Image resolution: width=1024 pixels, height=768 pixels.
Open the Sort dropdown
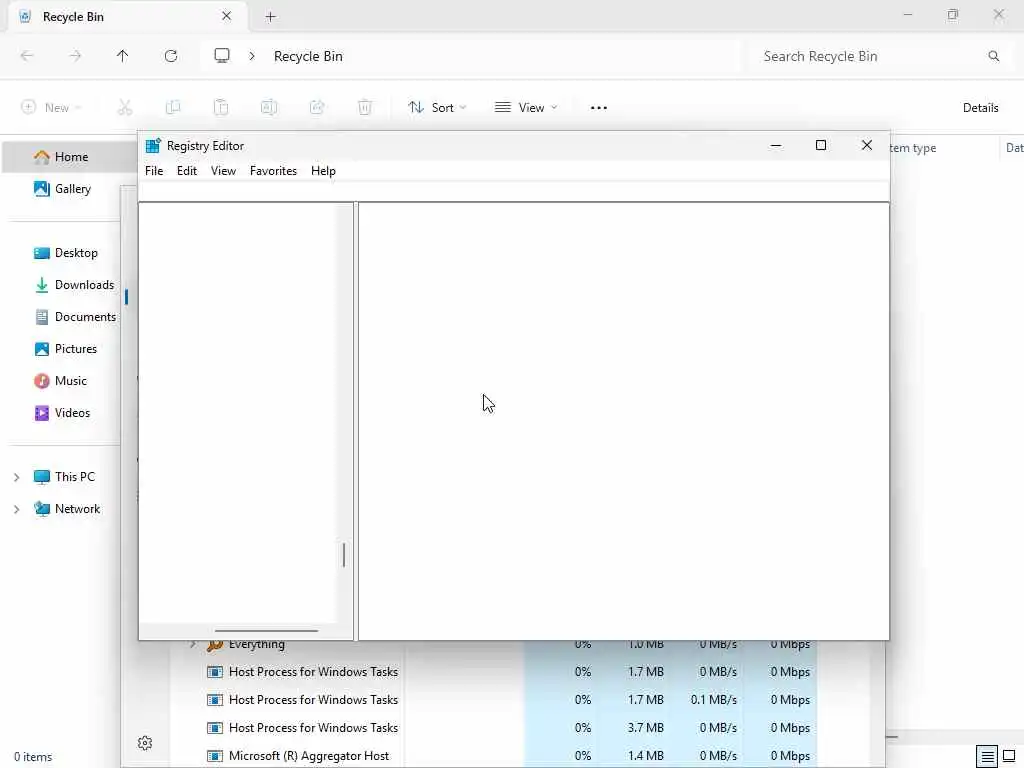437,108
